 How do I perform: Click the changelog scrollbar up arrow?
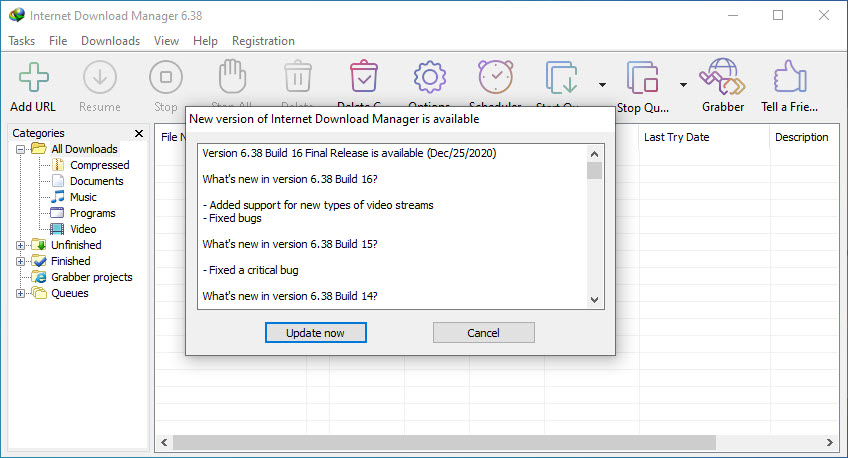coord(594,154)
